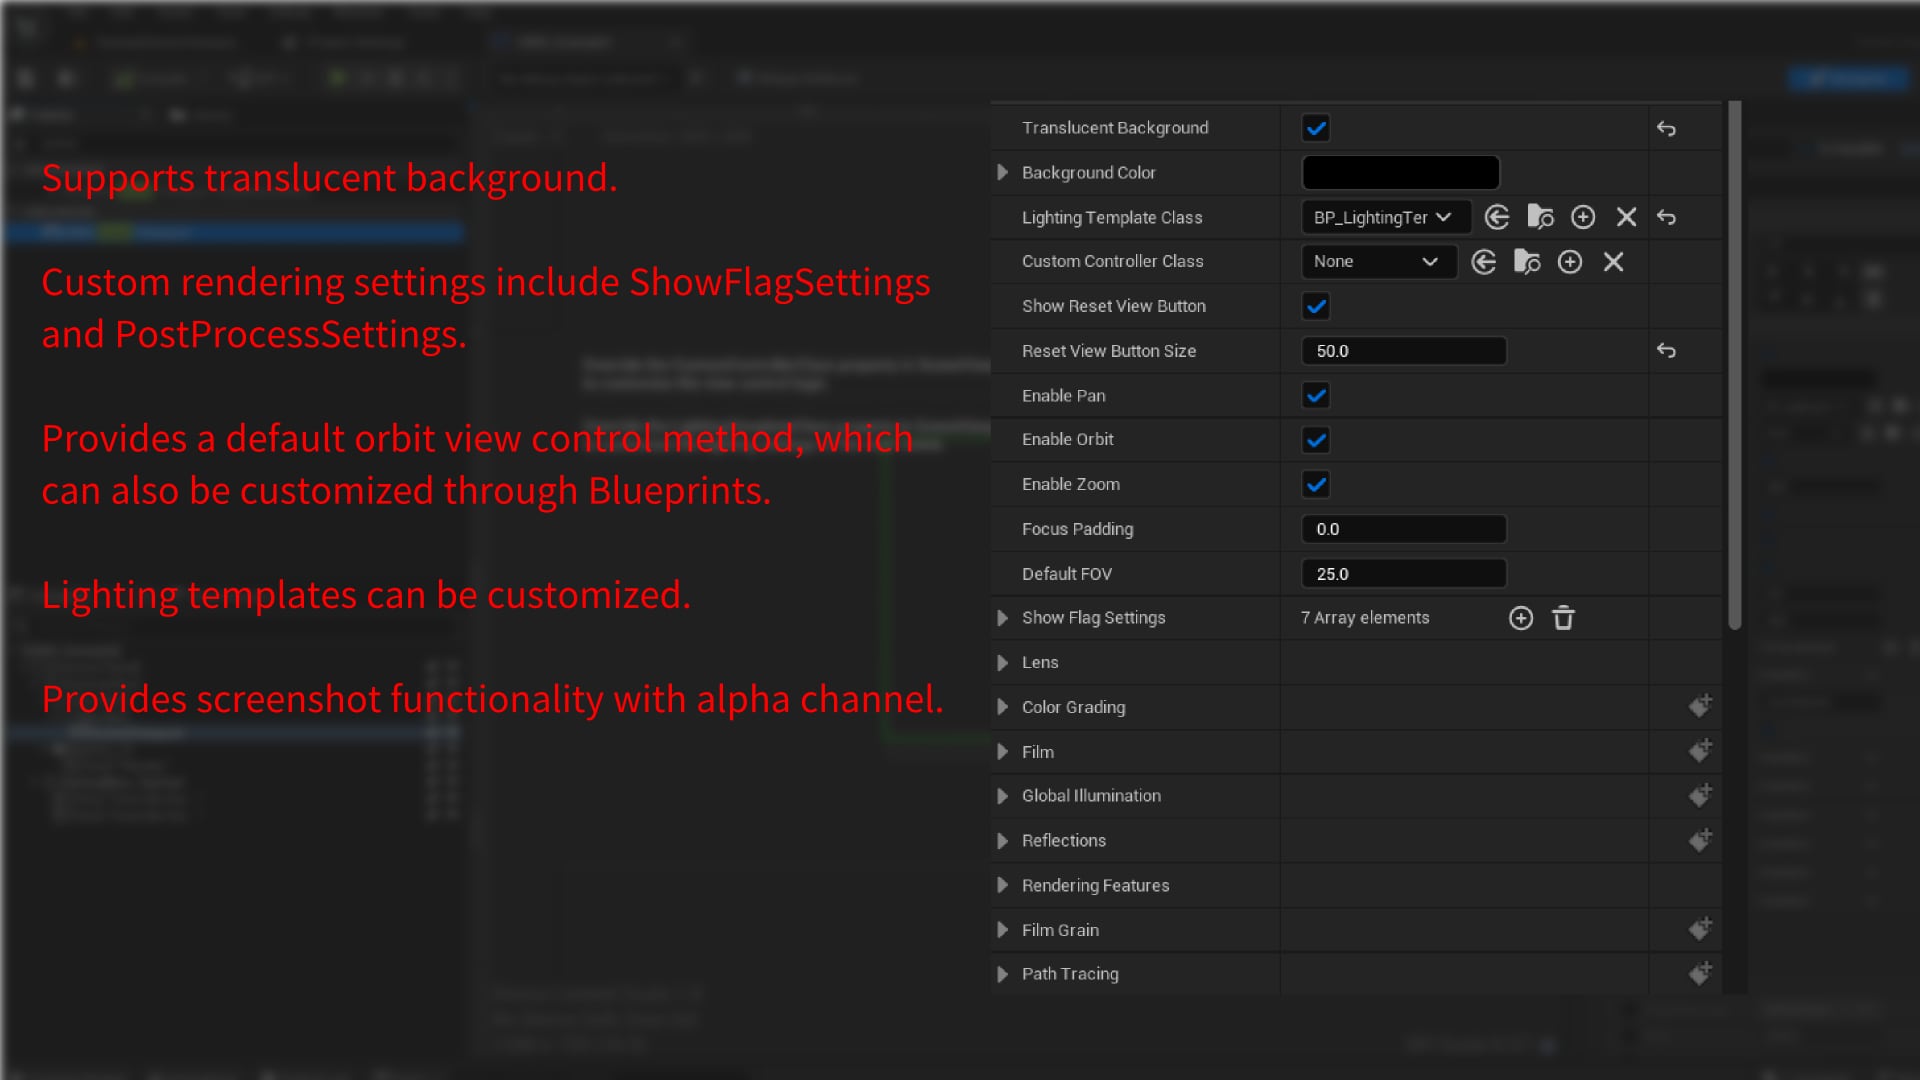
Task: Click the Global Illumination override icon
Action: pos(1700,795)
